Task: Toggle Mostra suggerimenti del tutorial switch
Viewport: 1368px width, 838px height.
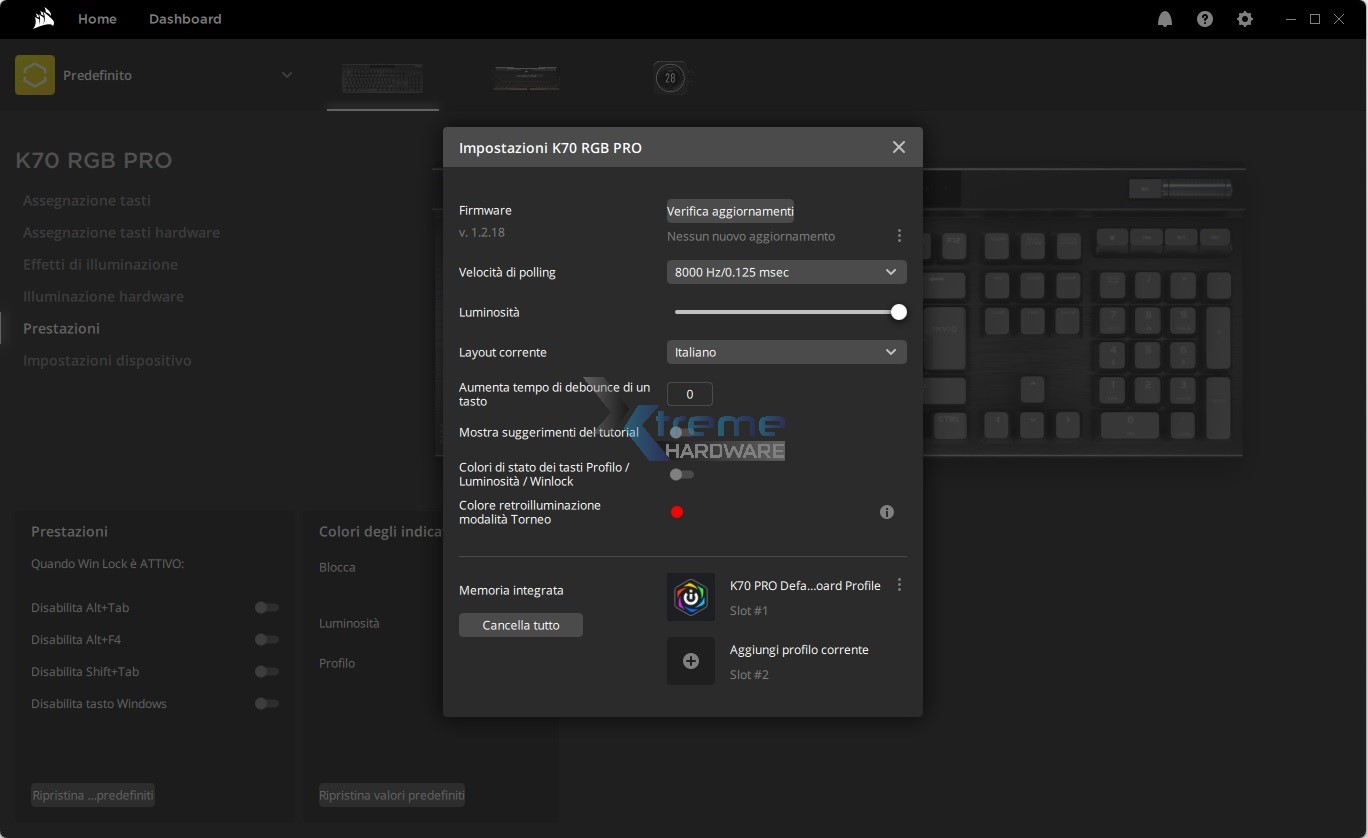Action: click(681, 433)
